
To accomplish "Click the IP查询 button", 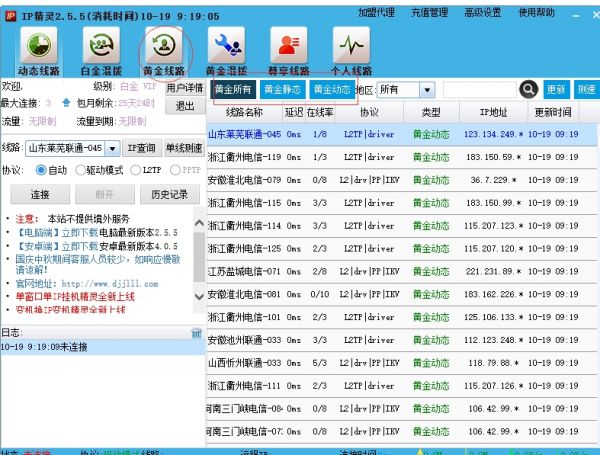I will pos(142,148).
